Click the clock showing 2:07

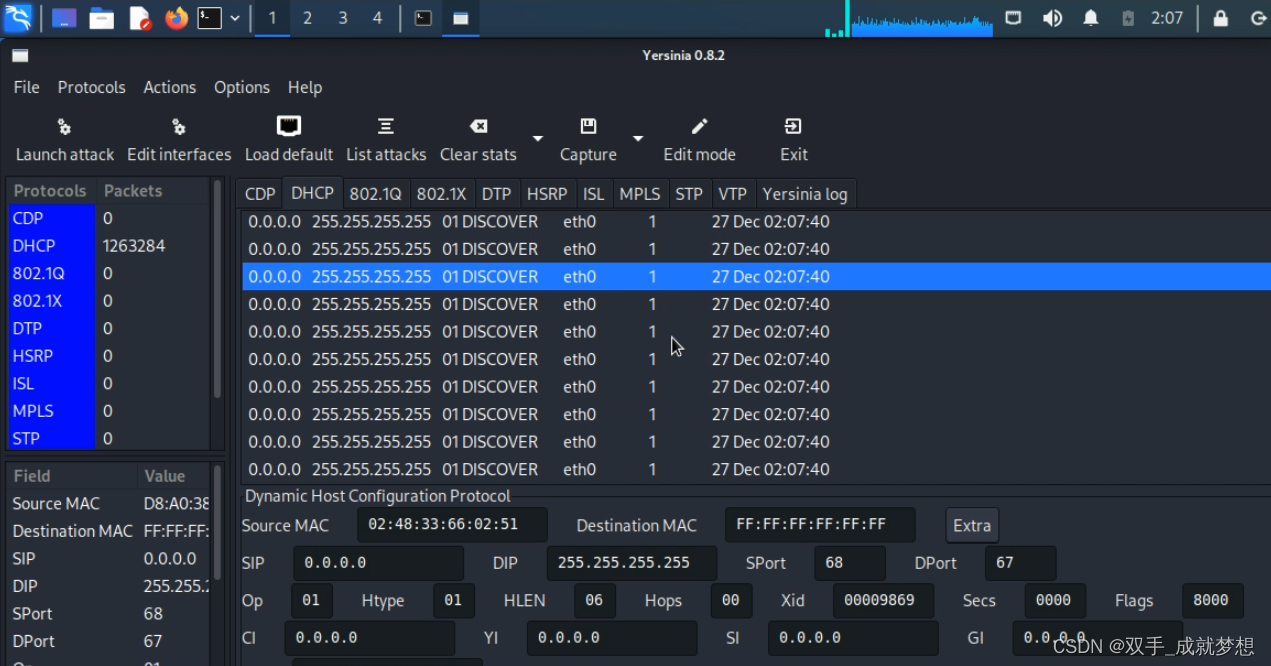click(1166, 18)
